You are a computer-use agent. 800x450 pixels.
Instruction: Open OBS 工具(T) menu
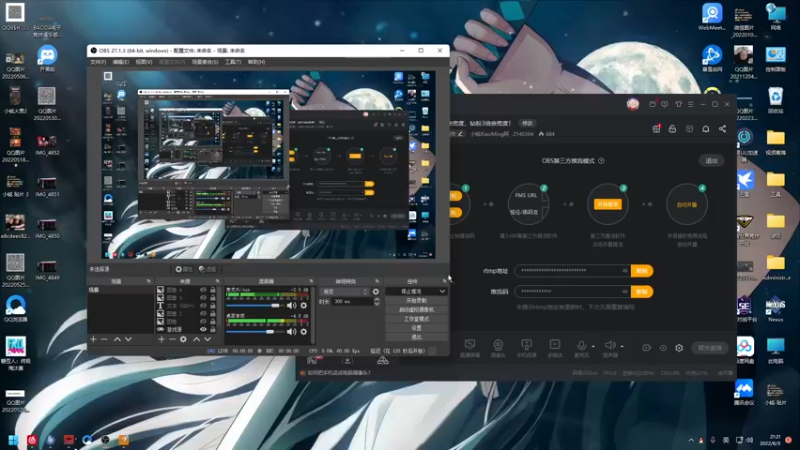[233, 62]
